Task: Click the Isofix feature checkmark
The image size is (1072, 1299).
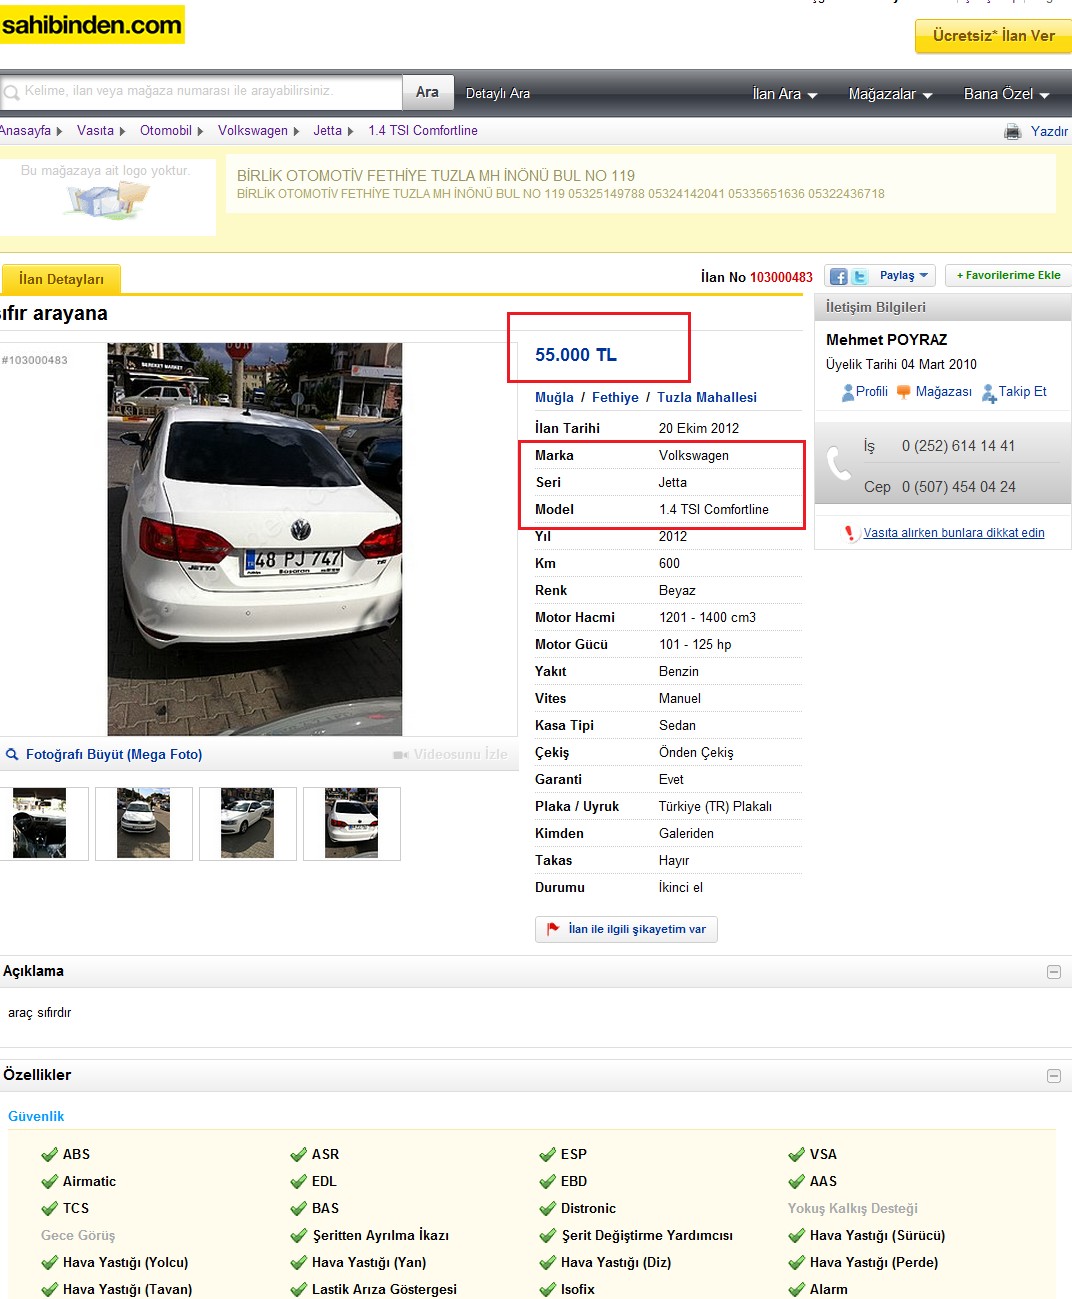Action: click(547, 1290)
